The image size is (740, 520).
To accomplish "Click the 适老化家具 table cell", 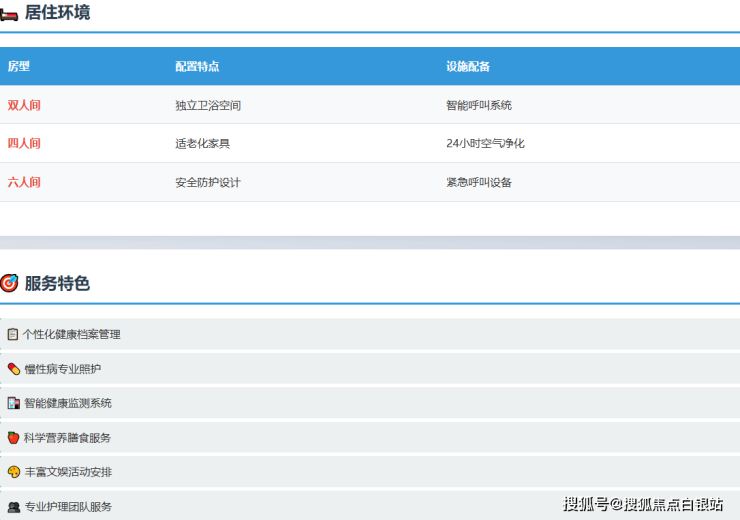I will [x=202, y=143].
